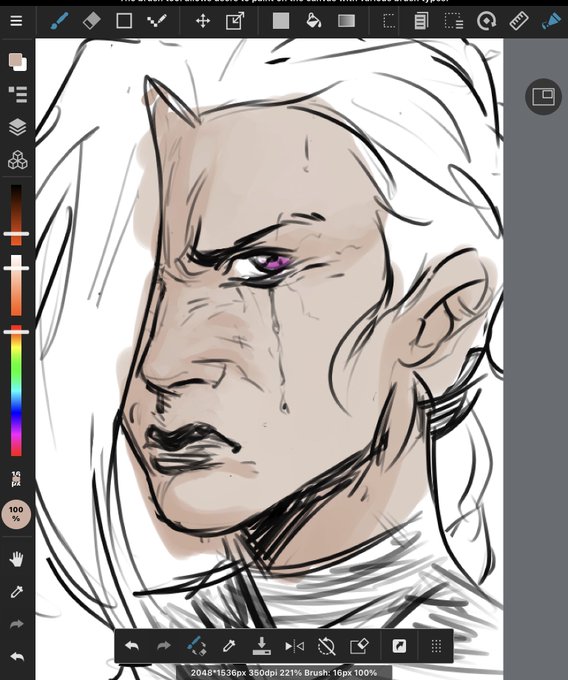Image resolution: width=568 pixels, height=680 pixels.
Task: Open the selection options menu icon
Action: [x=454, y=21]
